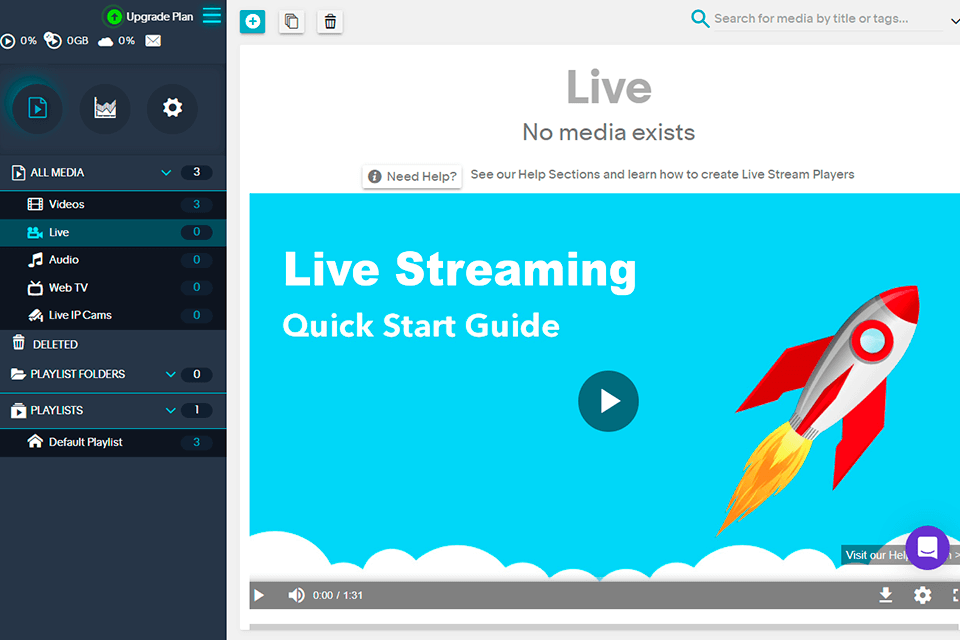The image size is (960, 640).
Task: Click the search magnifier icon
Action: click(x=700, y=18)
